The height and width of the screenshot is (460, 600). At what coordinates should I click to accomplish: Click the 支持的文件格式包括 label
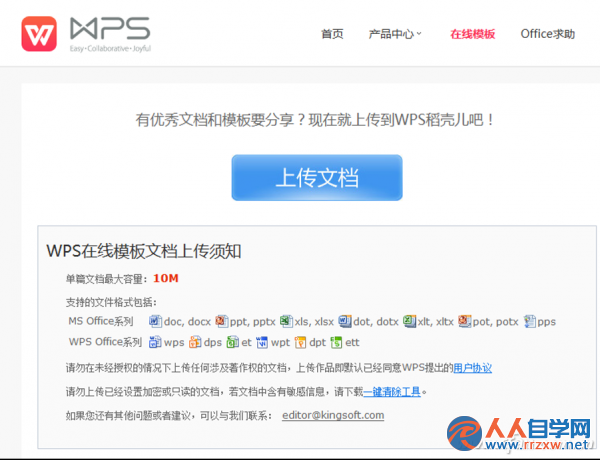[x=111, y=302]
